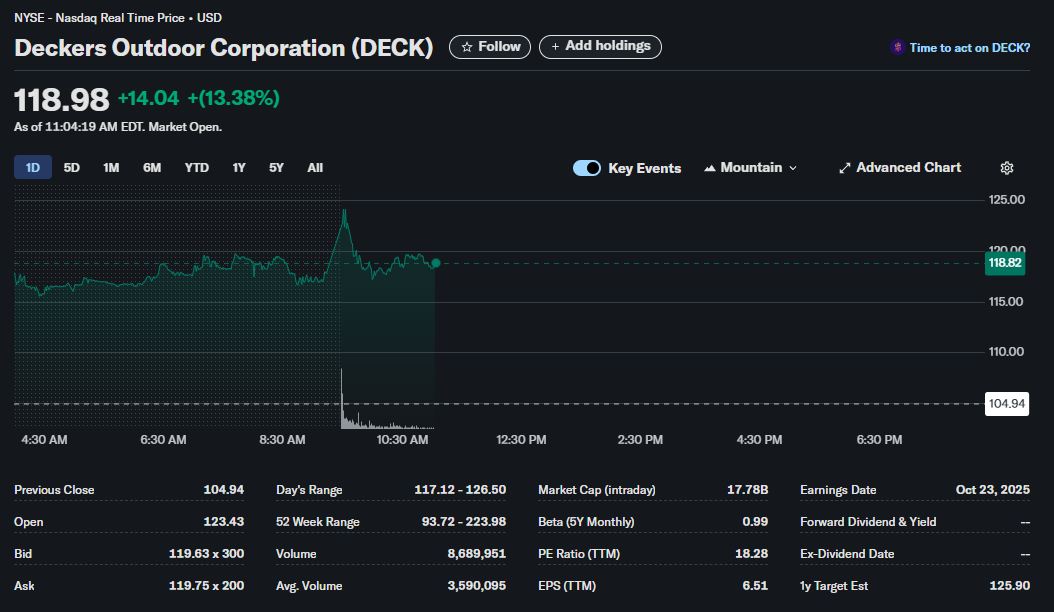Click the Ask value 119.75 x 200

[x=206, y=586]
